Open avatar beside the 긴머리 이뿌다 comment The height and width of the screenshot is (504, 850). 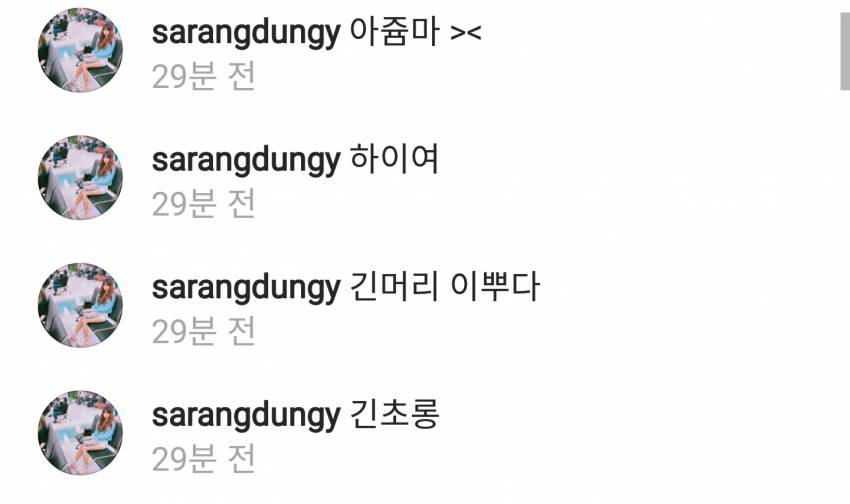pyautogui.click(x=80, y=305)
